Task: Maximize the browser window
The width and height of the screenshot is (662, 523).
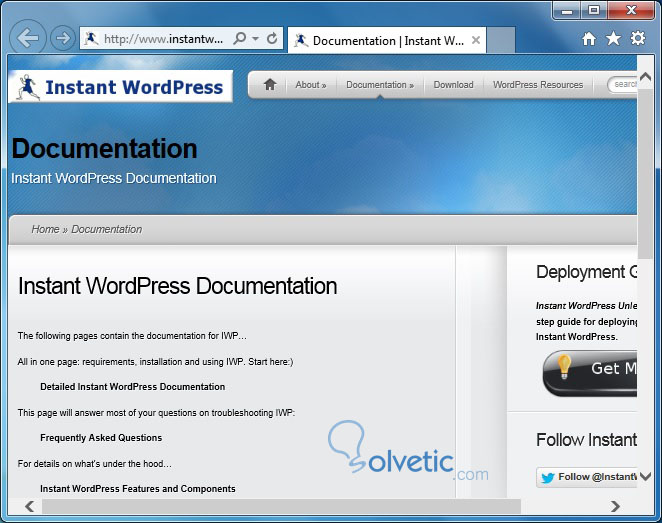Action: click(x=594, y=11)
